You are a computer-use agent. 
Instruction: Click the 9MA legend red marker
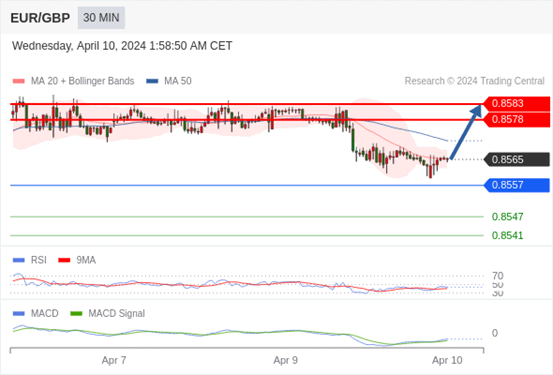64,260
